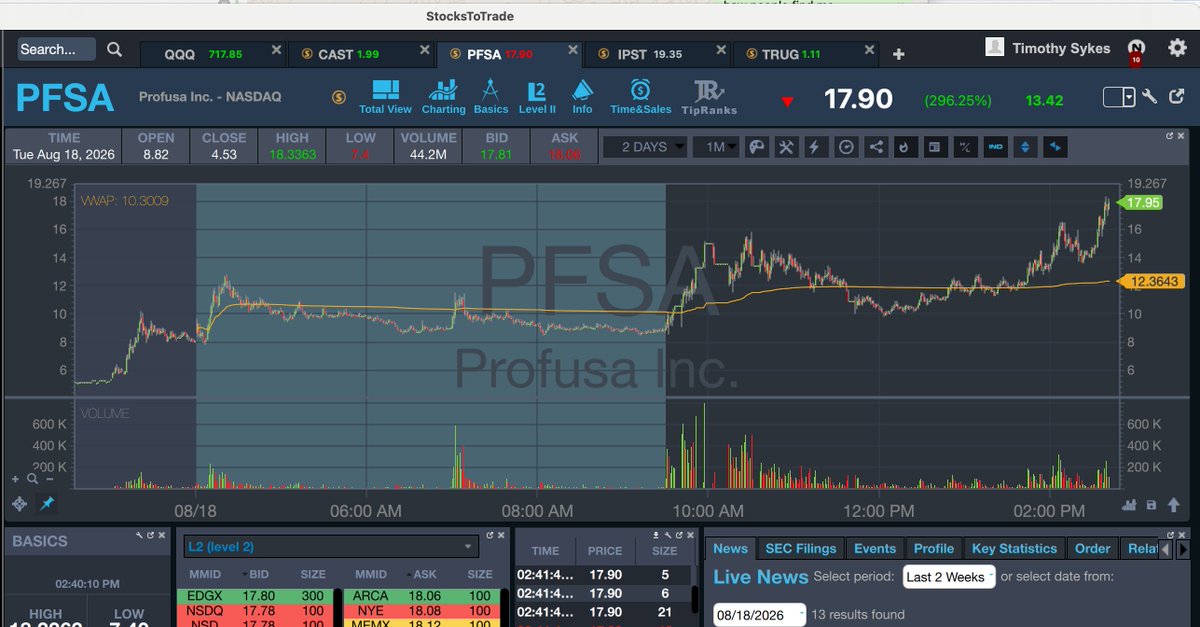
Task: Pop out the chart panel
Action: (1169, 135)
